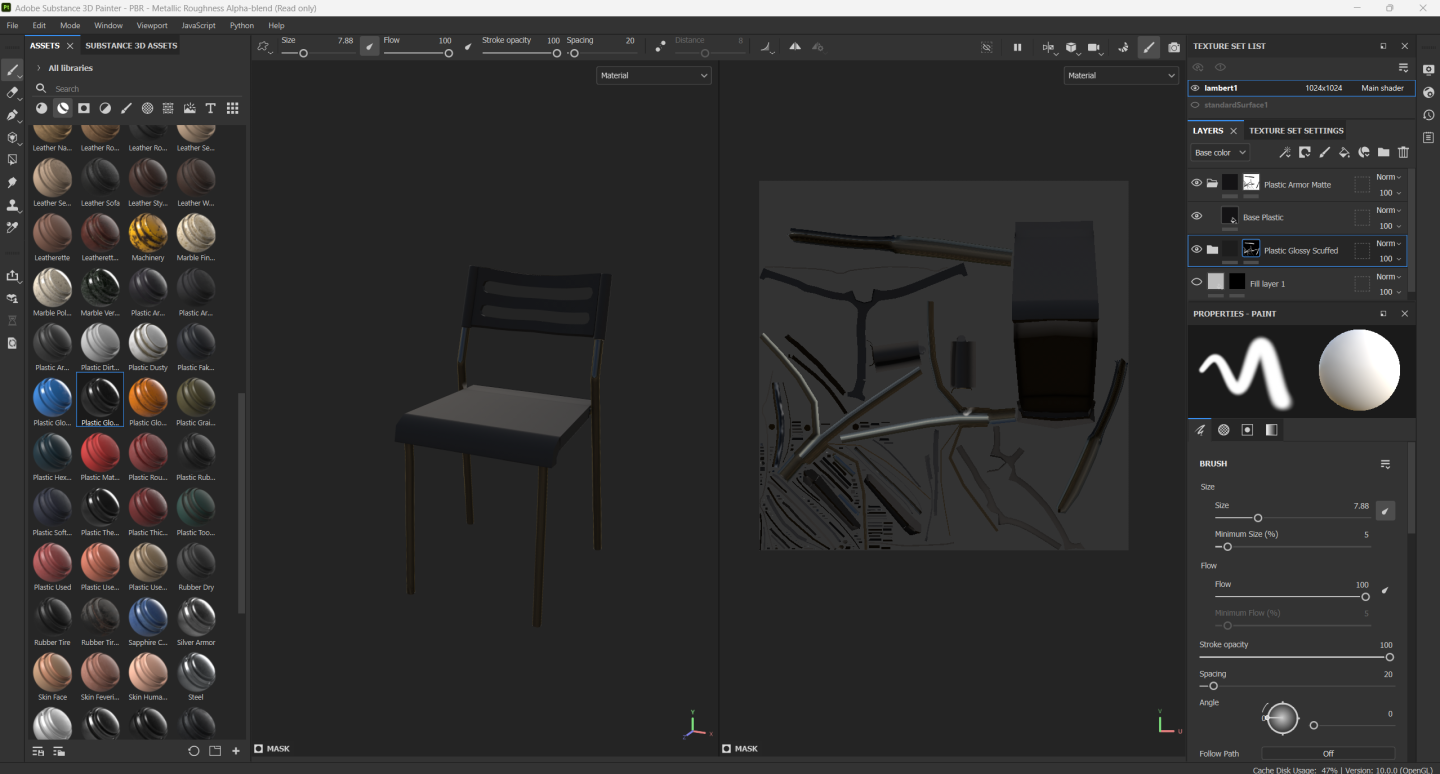Open brush presets menu in Brush section

pyautogui.click(x=1385, y=464)
